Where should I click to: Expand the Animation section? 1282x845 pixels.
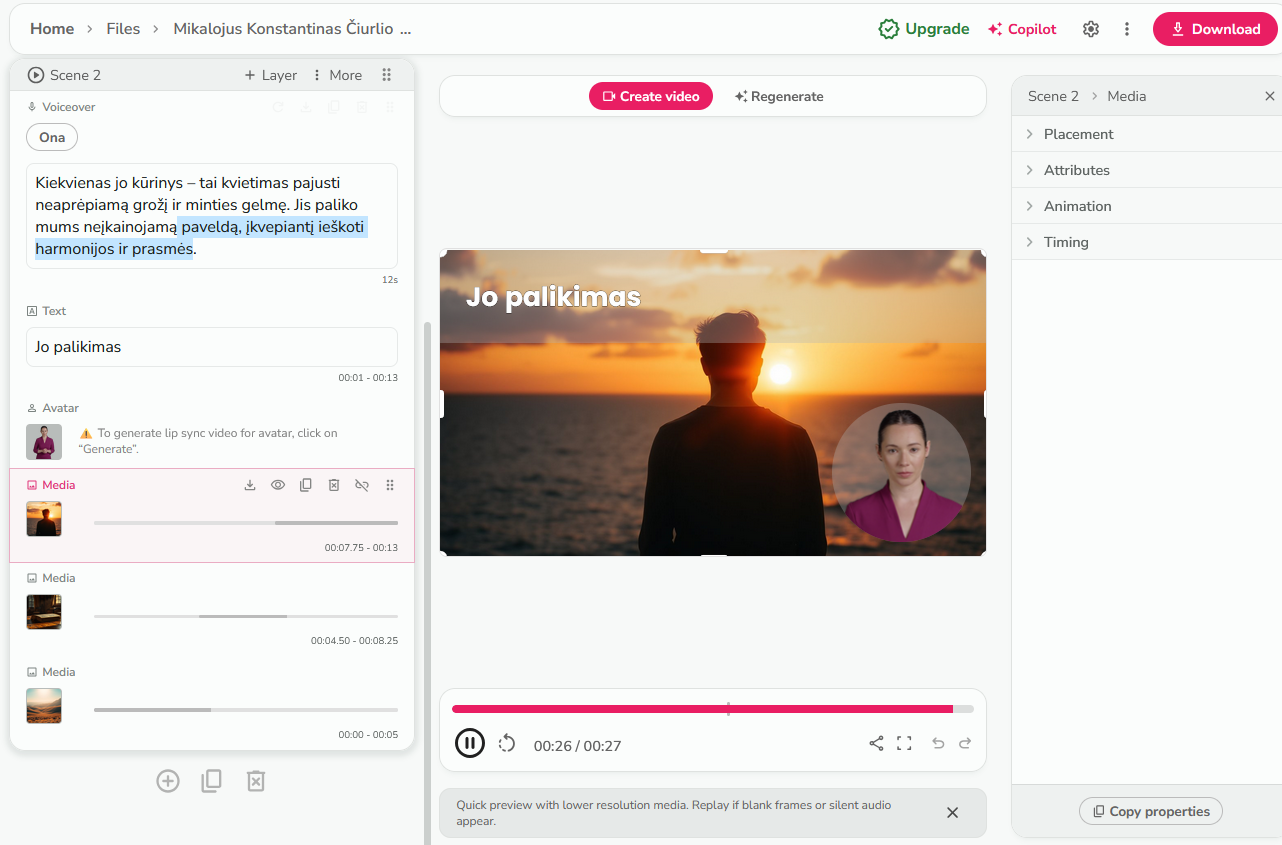point(1077,206)
